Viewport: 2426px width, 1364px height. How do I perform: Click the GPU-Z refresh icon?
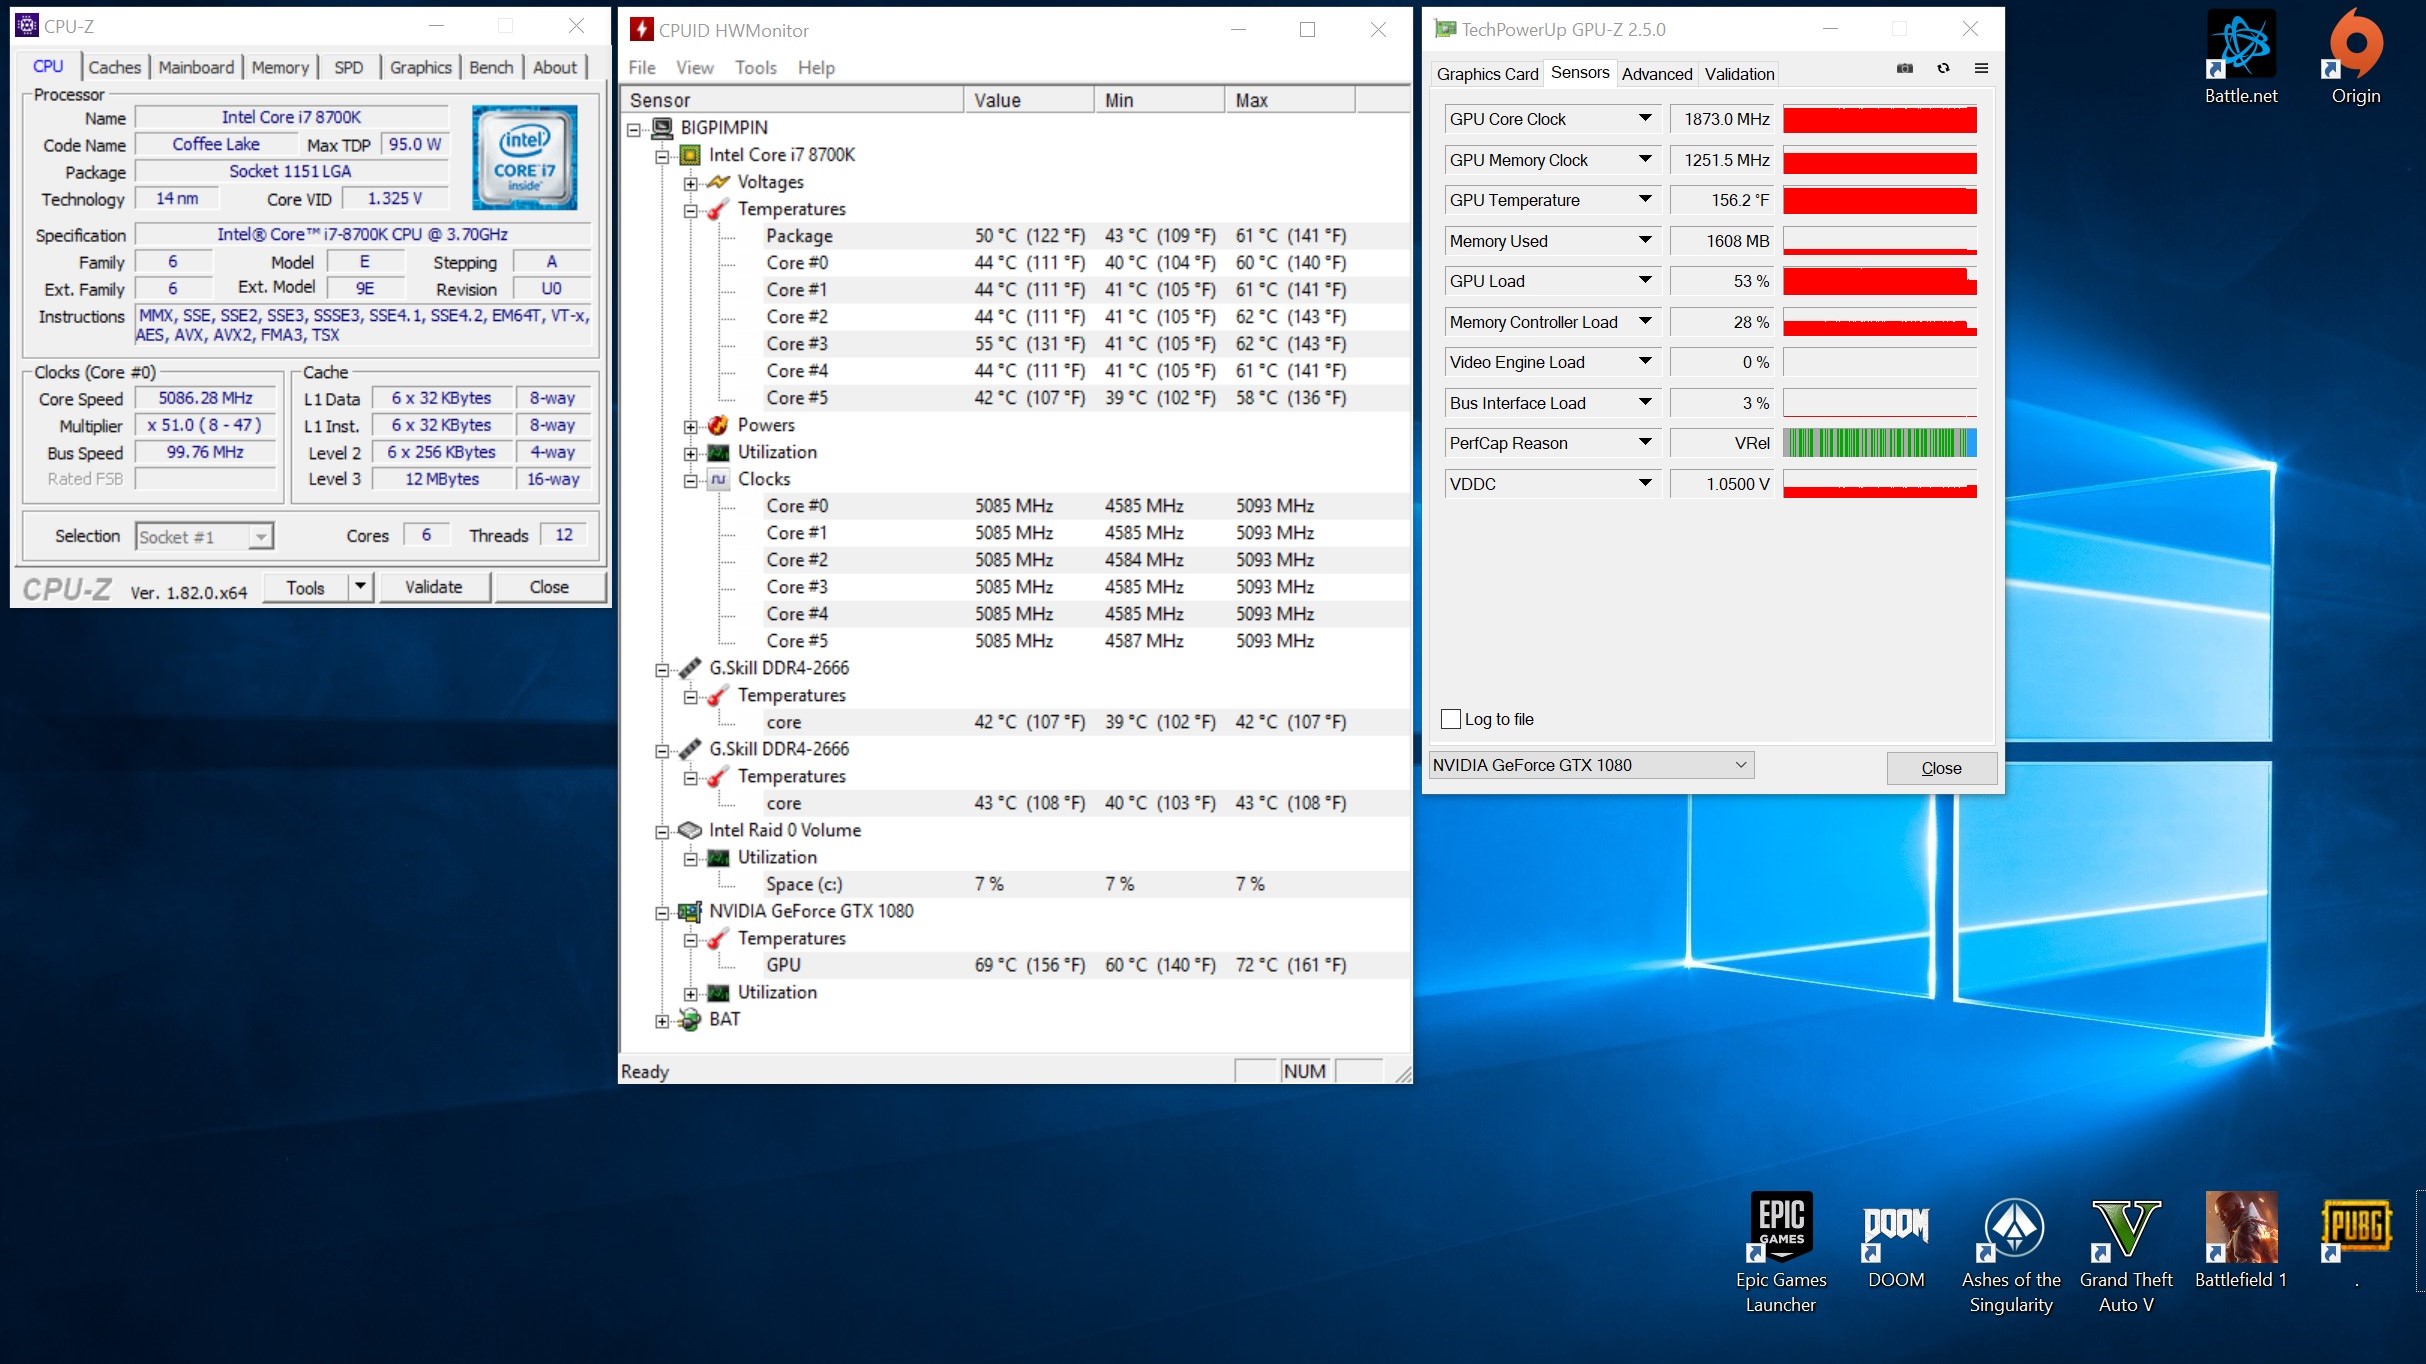(1943, 69)
